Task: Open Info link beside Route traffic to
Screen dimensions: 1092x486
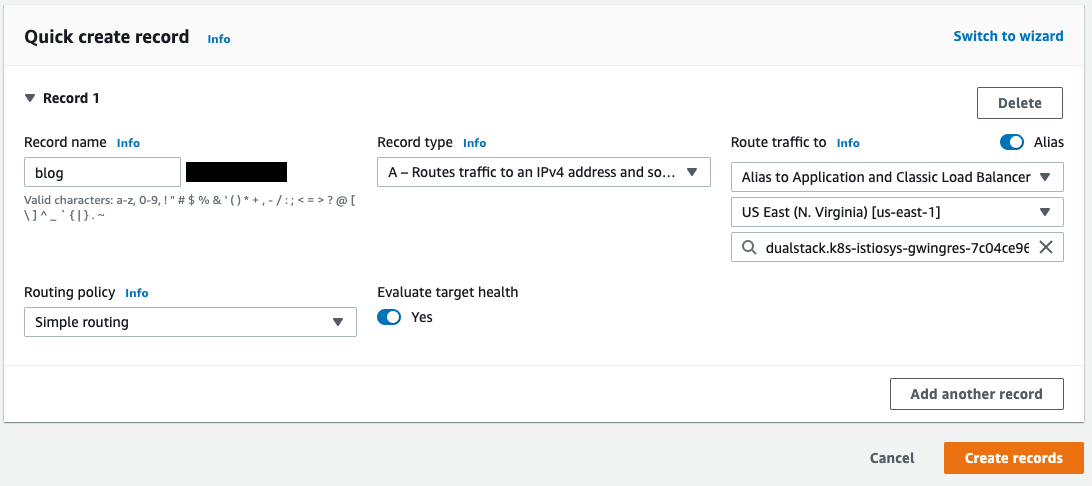Action: 848,143
